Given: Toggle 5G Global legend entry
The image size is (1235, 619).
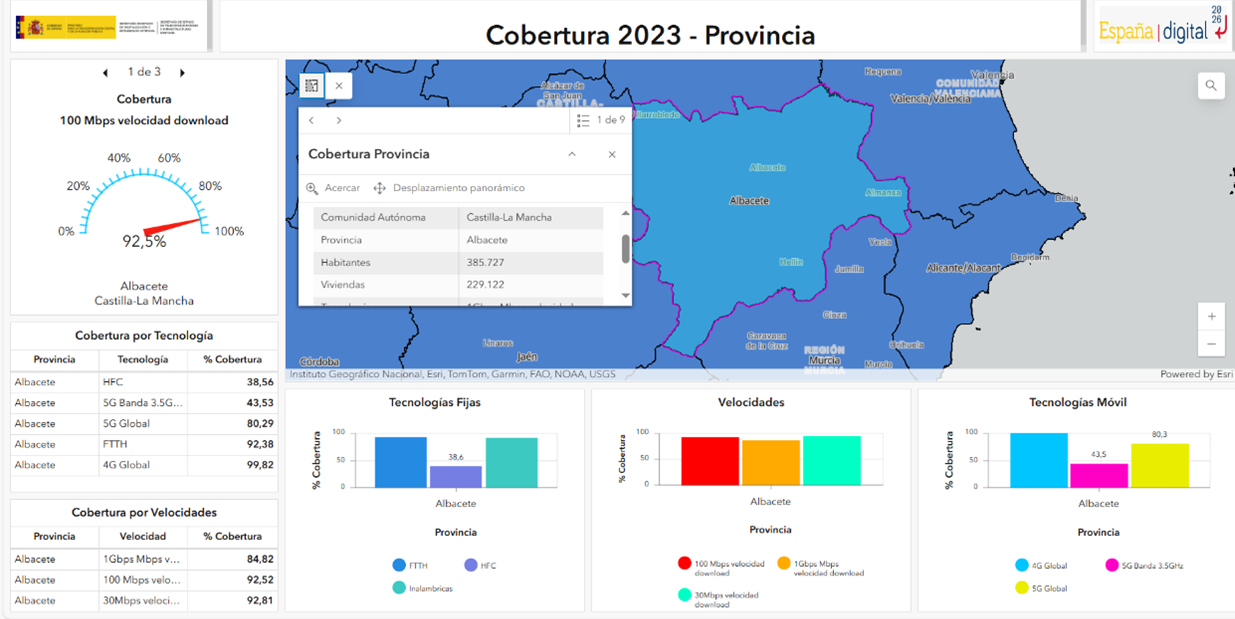Looking at the screenshot, I should click(1041, 588).
